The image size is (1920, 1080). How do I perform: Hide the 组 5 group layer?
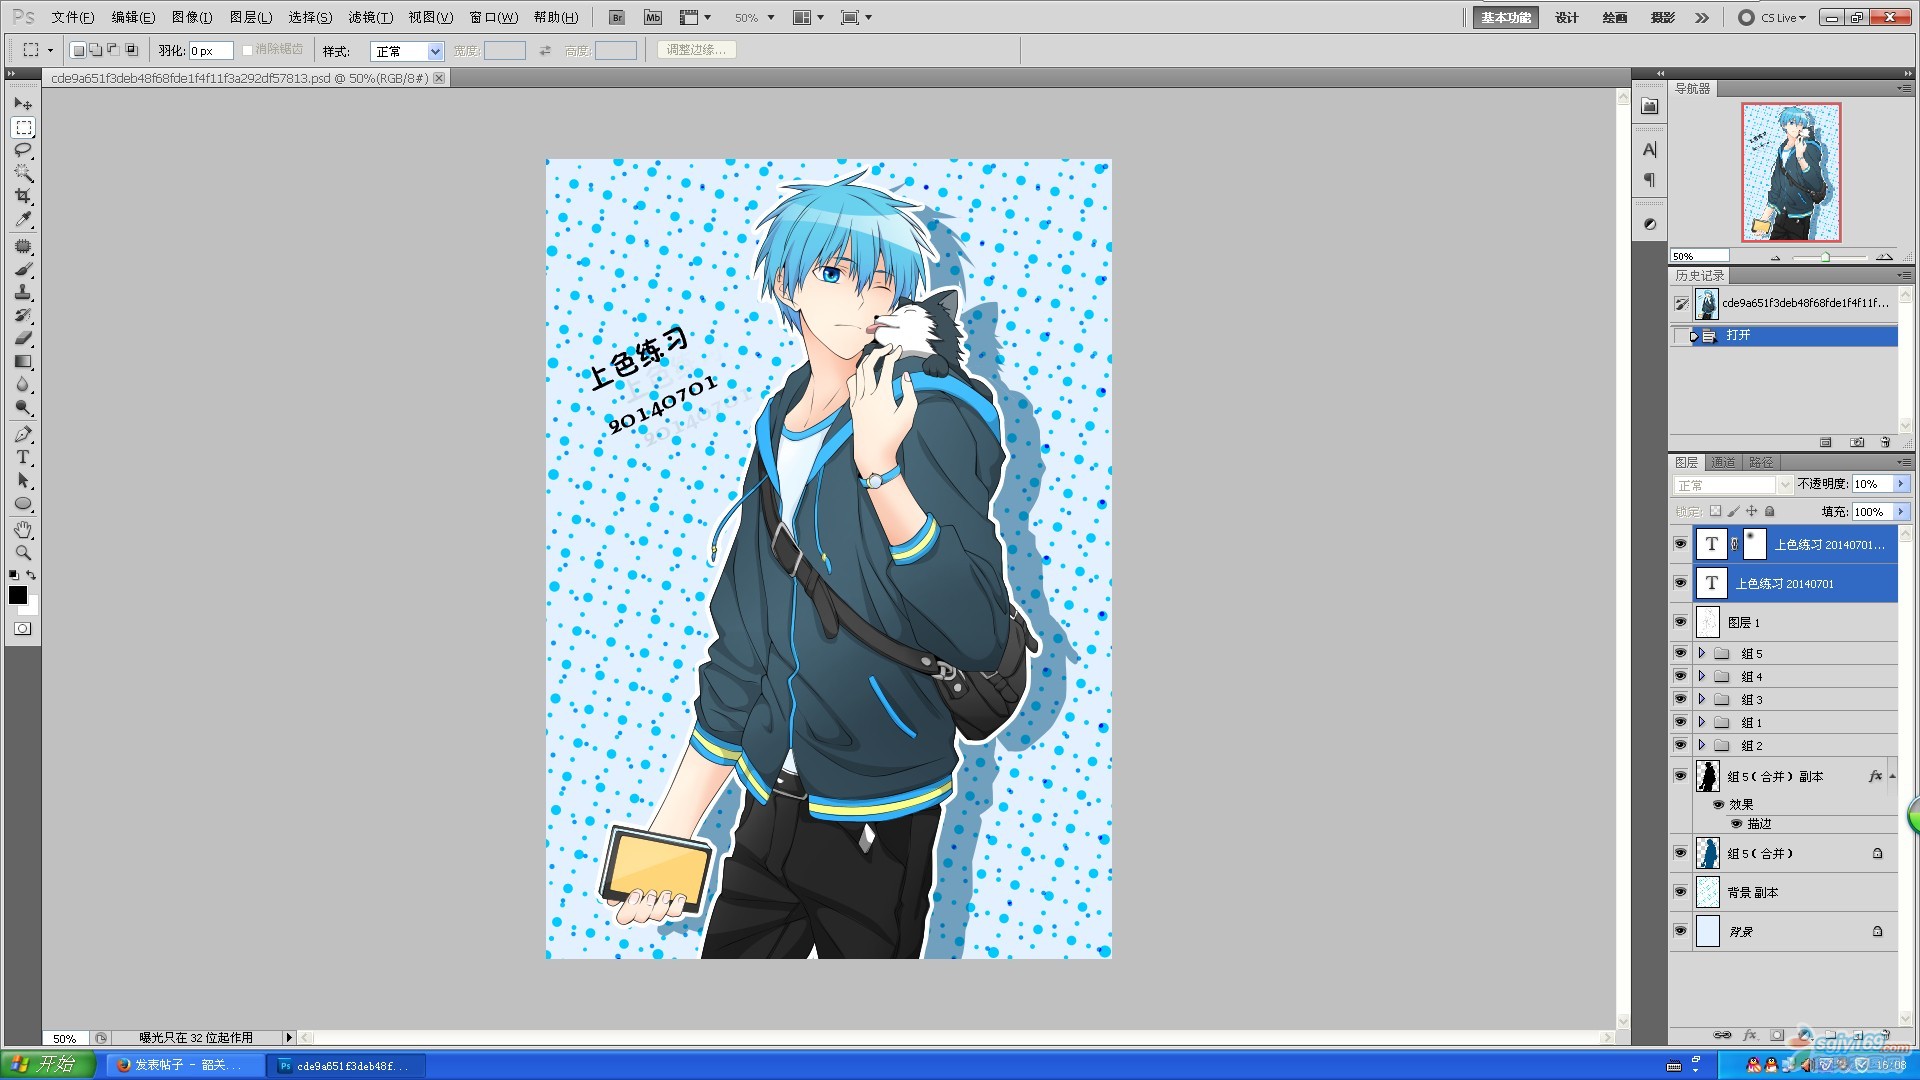[x=1680, y=653]
